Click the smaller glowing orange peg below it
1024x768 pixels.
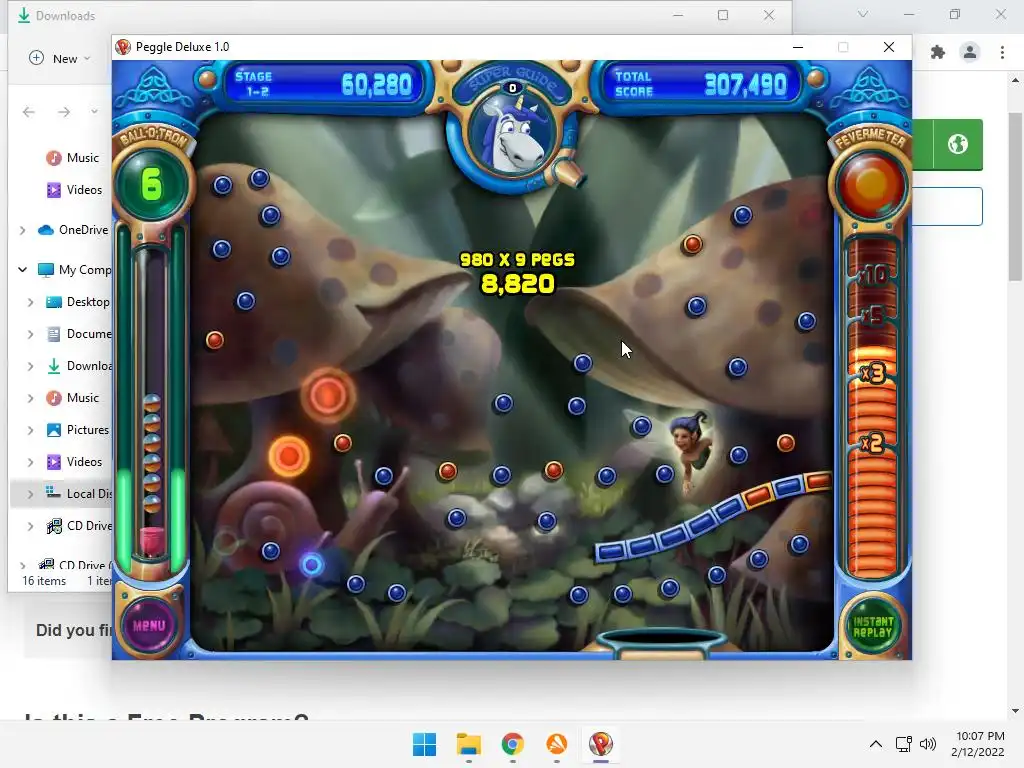[289, 456]
